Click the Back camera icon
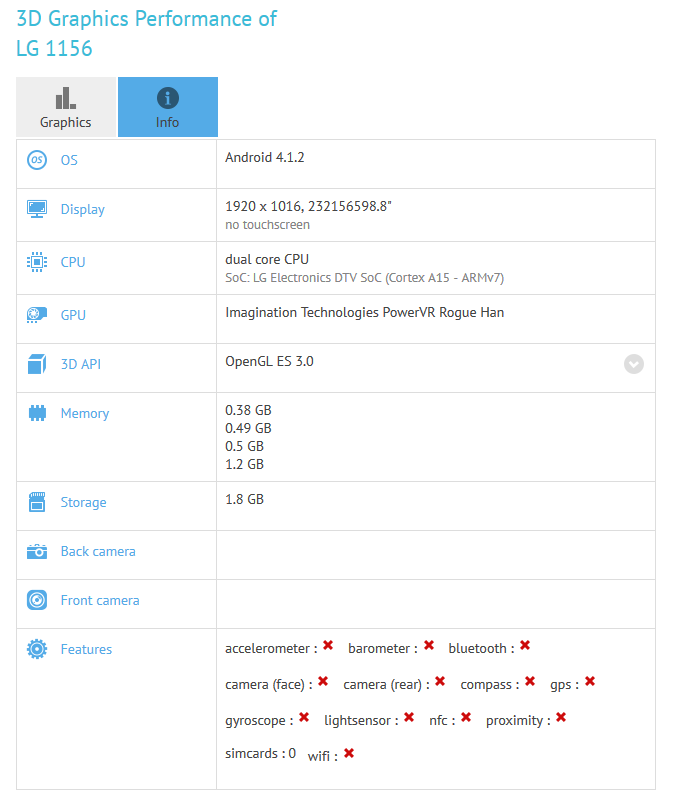Screen dimensions: 677x805 point(37,551)
